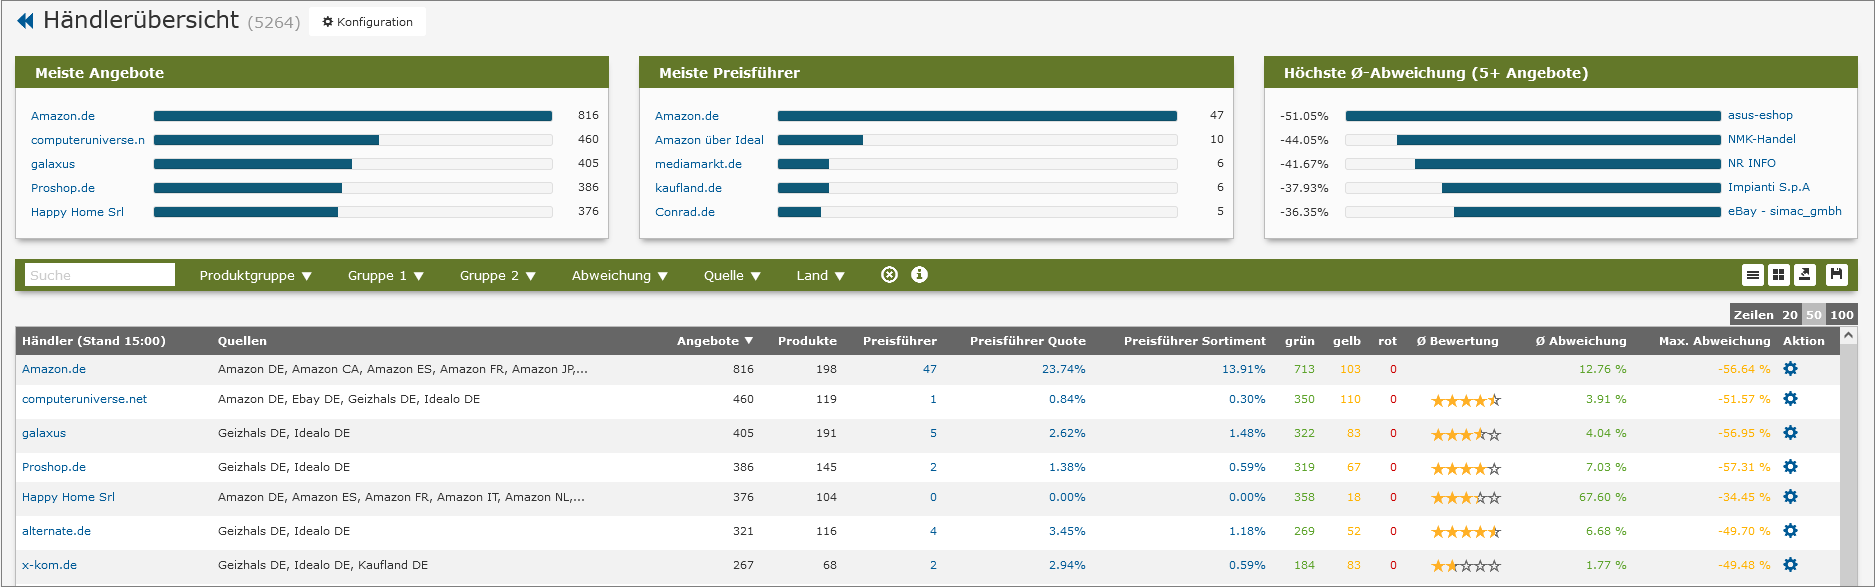
Task: Open Amazon.de link in table
Action: 54,369
